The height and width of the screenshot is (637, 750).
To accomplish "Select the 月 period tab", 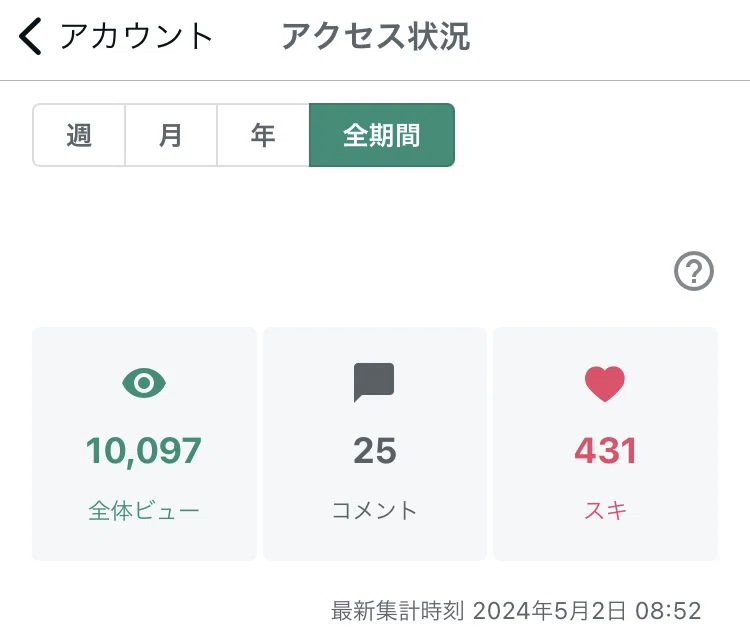I will point(171,135).
